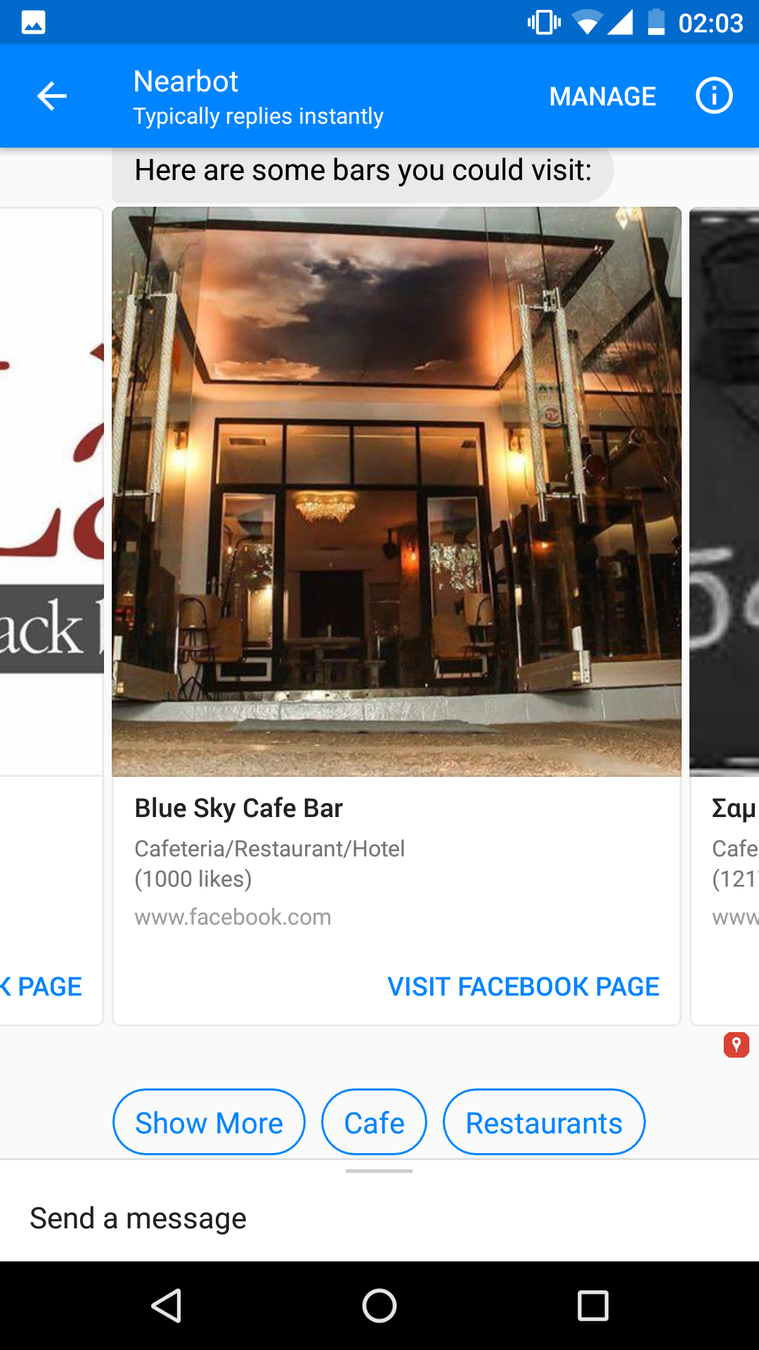Tap the Send a message field
This screenshot has height=1350, width=759.
pyautogui.click(x=379, y=1218)
